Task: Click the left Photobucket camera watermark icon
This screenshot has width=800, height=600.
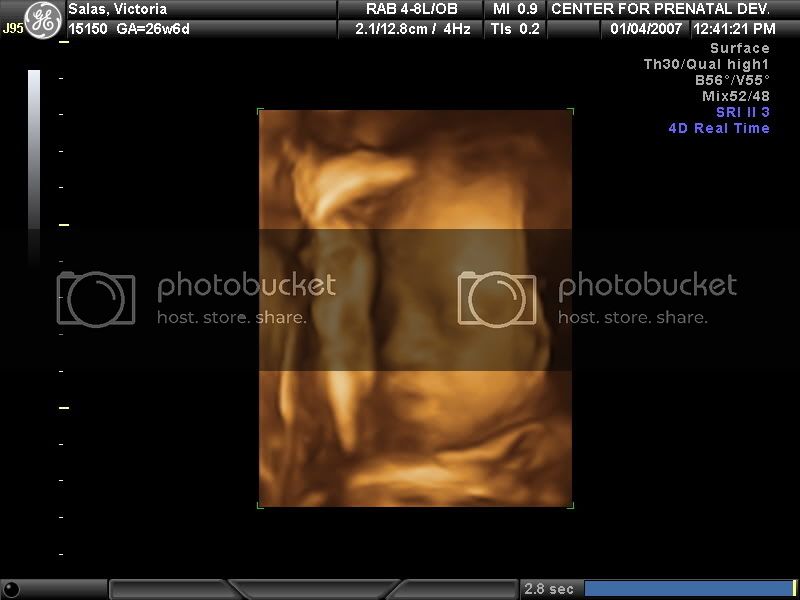Action: click(x=96, y=298)
